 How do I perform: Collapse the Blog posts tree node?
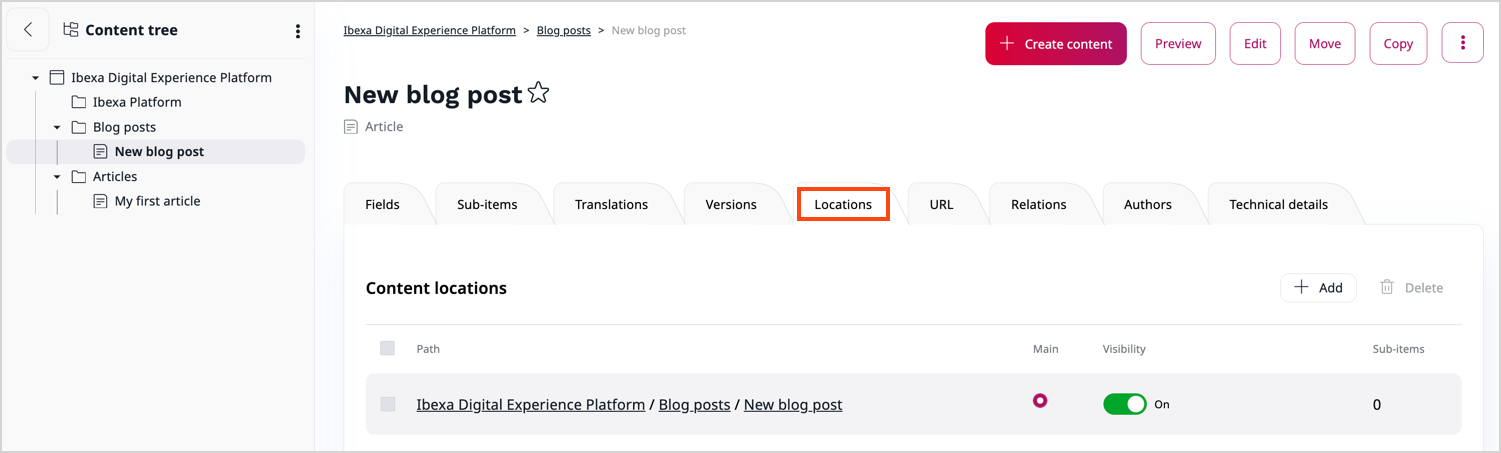[57, 127]
